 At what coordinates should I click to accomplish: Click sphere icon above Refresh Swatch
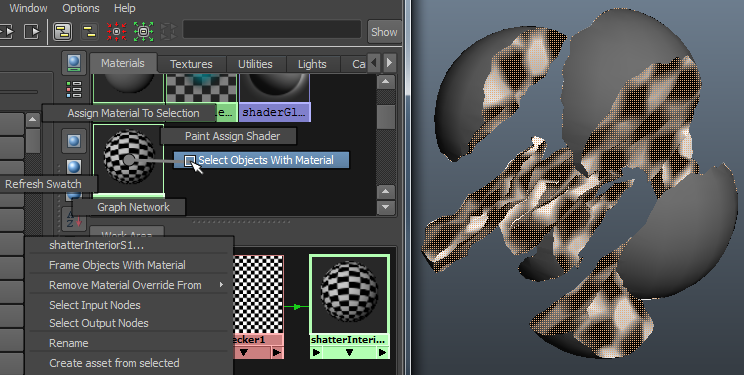pos(74,167)
